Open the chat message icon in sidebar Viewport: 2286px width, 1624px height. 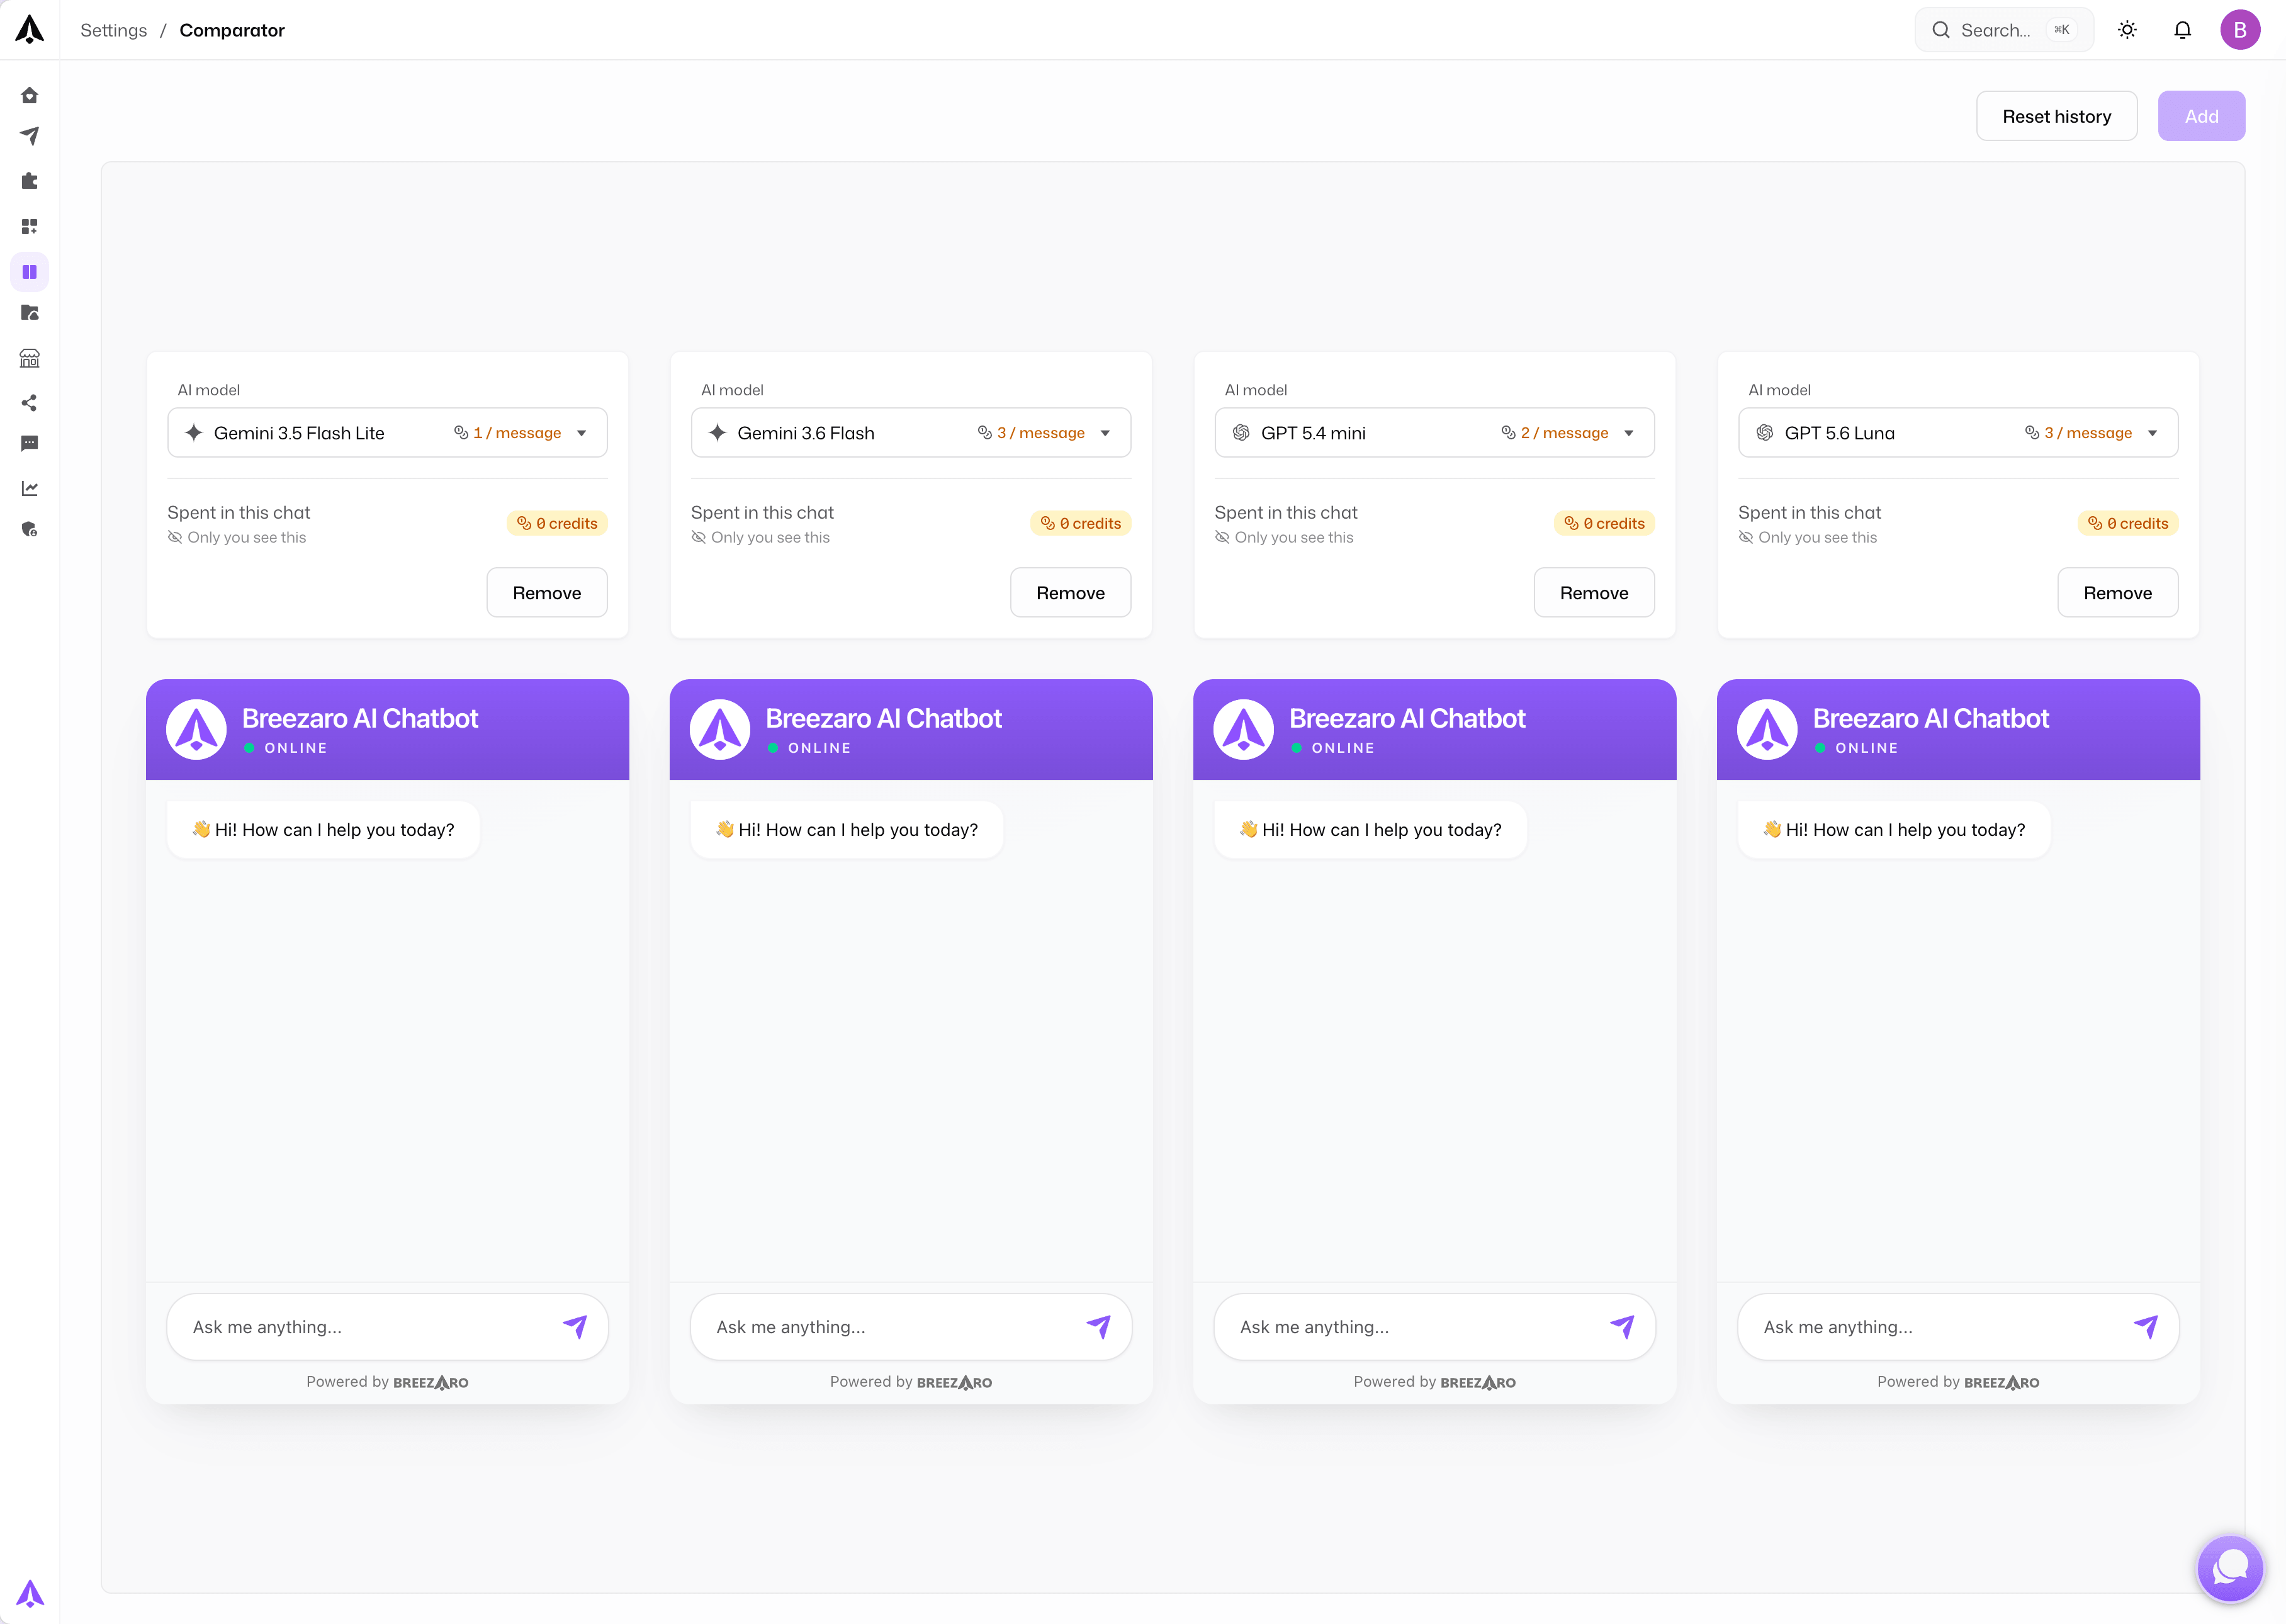click(29, 443)
